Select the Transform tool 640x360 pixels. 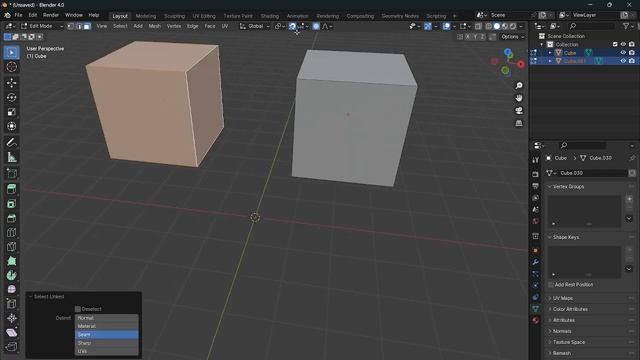(x=11, y=126)
